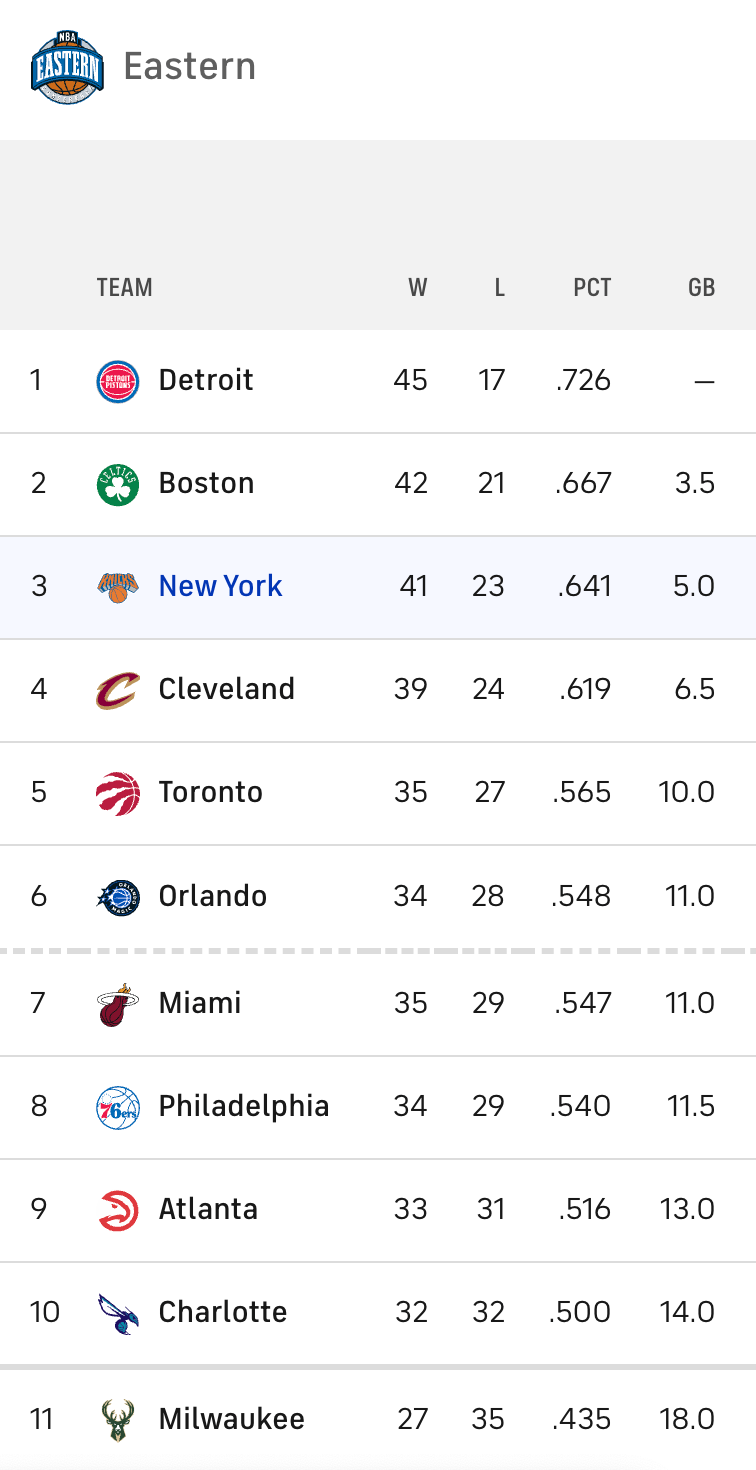Sort standings by the PCT column header

click(592, 288)
